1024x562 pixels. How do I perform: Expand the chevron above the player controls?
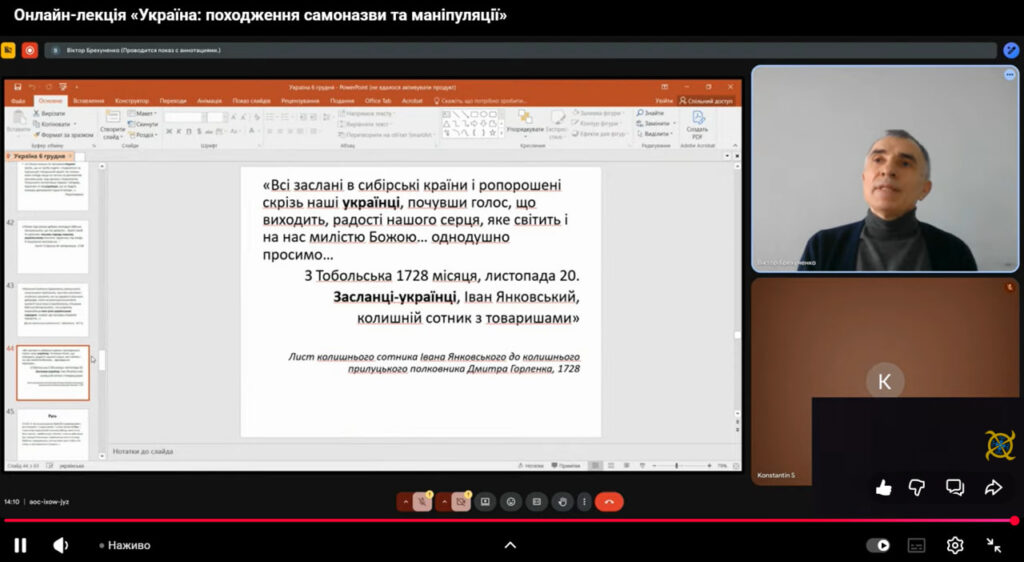510,545
